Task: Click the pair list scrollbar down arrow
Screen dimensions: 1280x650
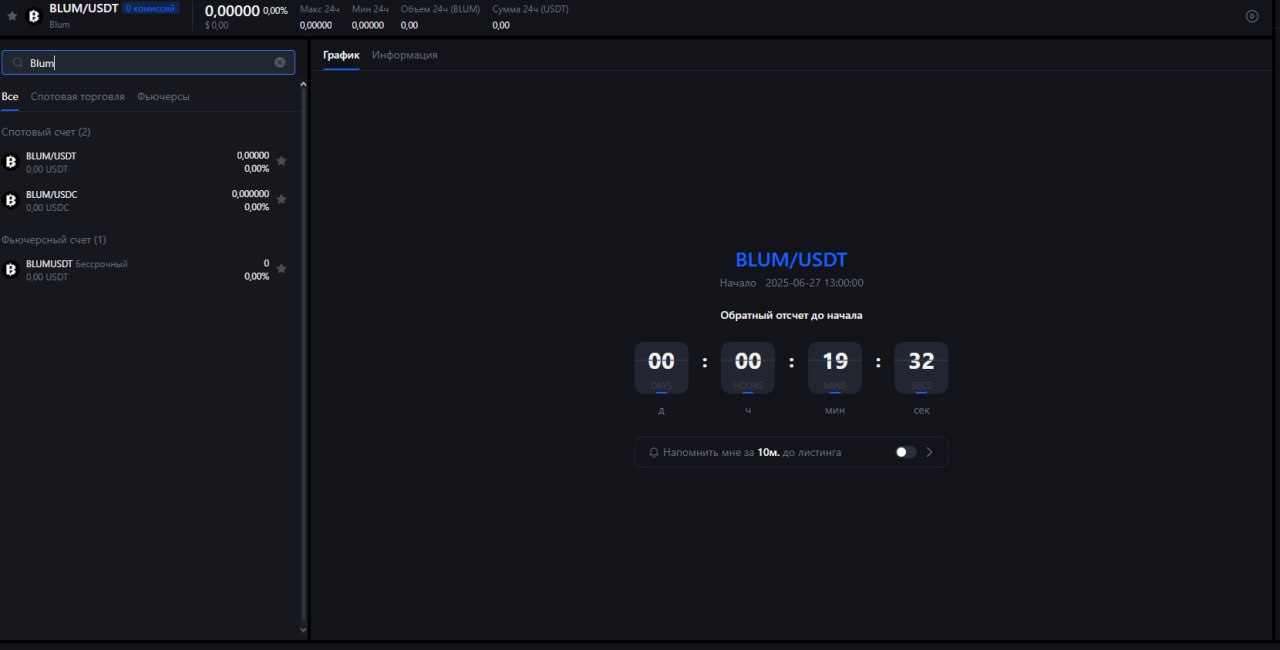Action: click(303, 630)
